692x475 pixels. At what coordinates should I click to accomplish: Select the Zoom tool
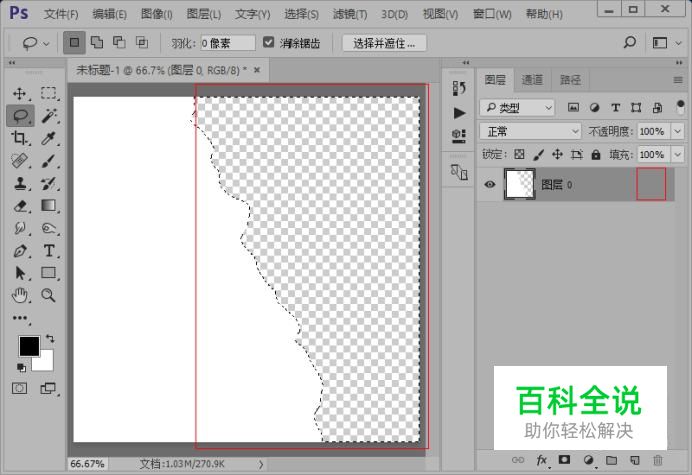click(x=49, y=295)
